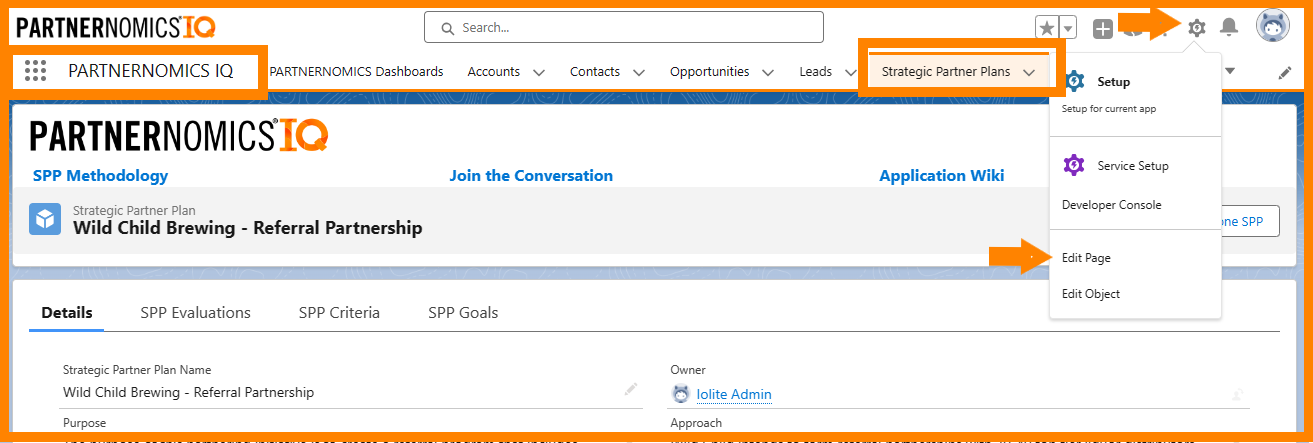The image size is (1313, 443).
Task: Open the favorites list dropdown arrow
Action: coord(1068,28)
